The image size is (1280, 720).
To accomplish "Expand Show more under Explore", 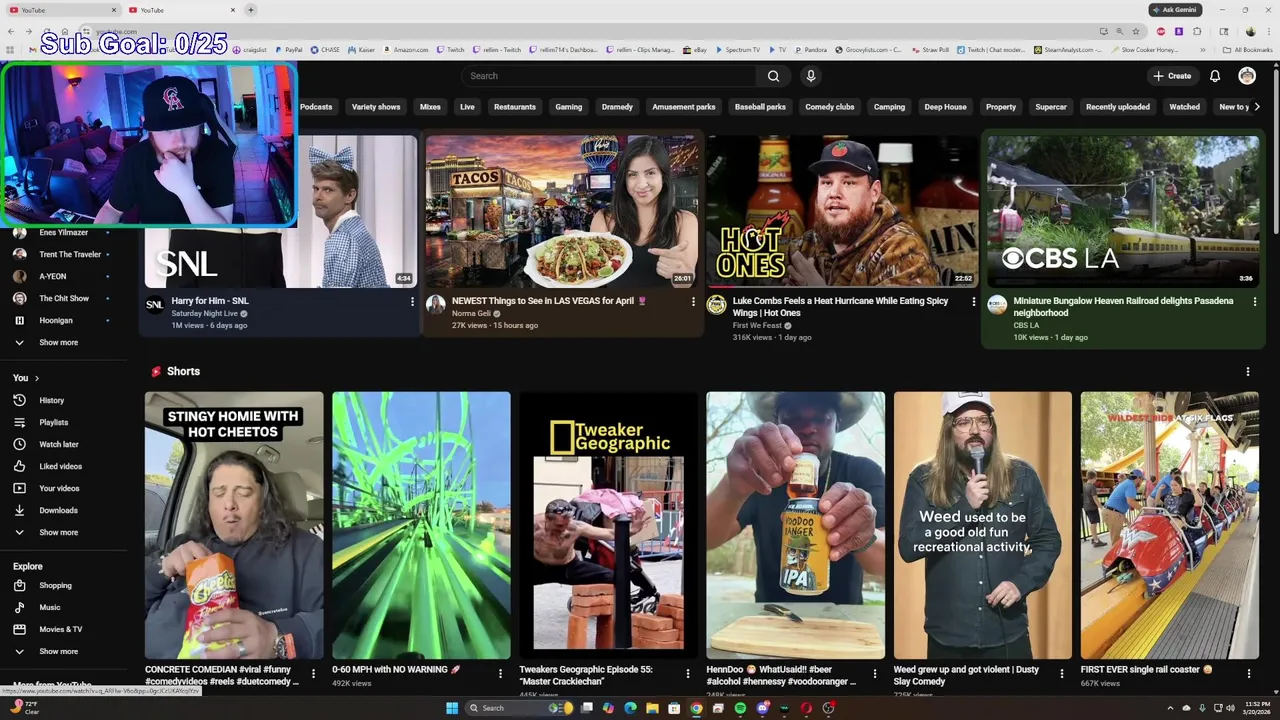I will pyautogui.click(x=64, y=651).
